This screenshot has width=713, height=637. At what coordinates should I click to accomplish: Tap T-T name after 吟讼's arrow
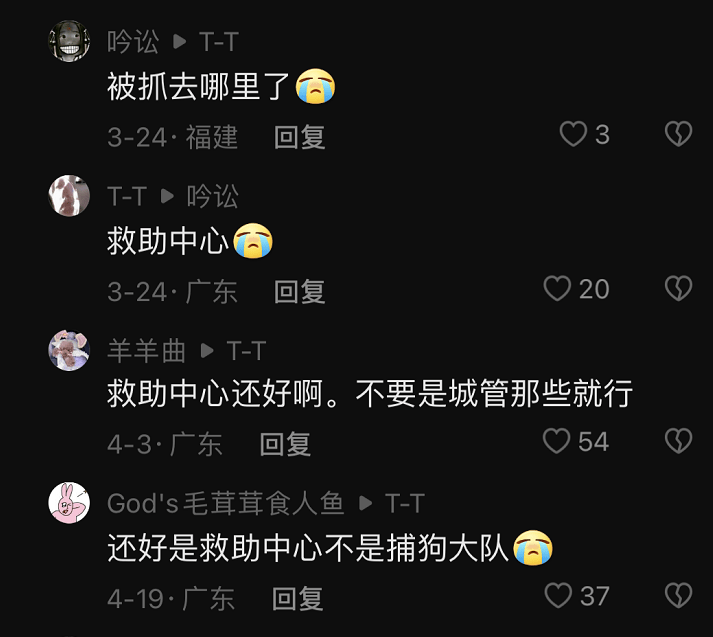tap(219, 42)
